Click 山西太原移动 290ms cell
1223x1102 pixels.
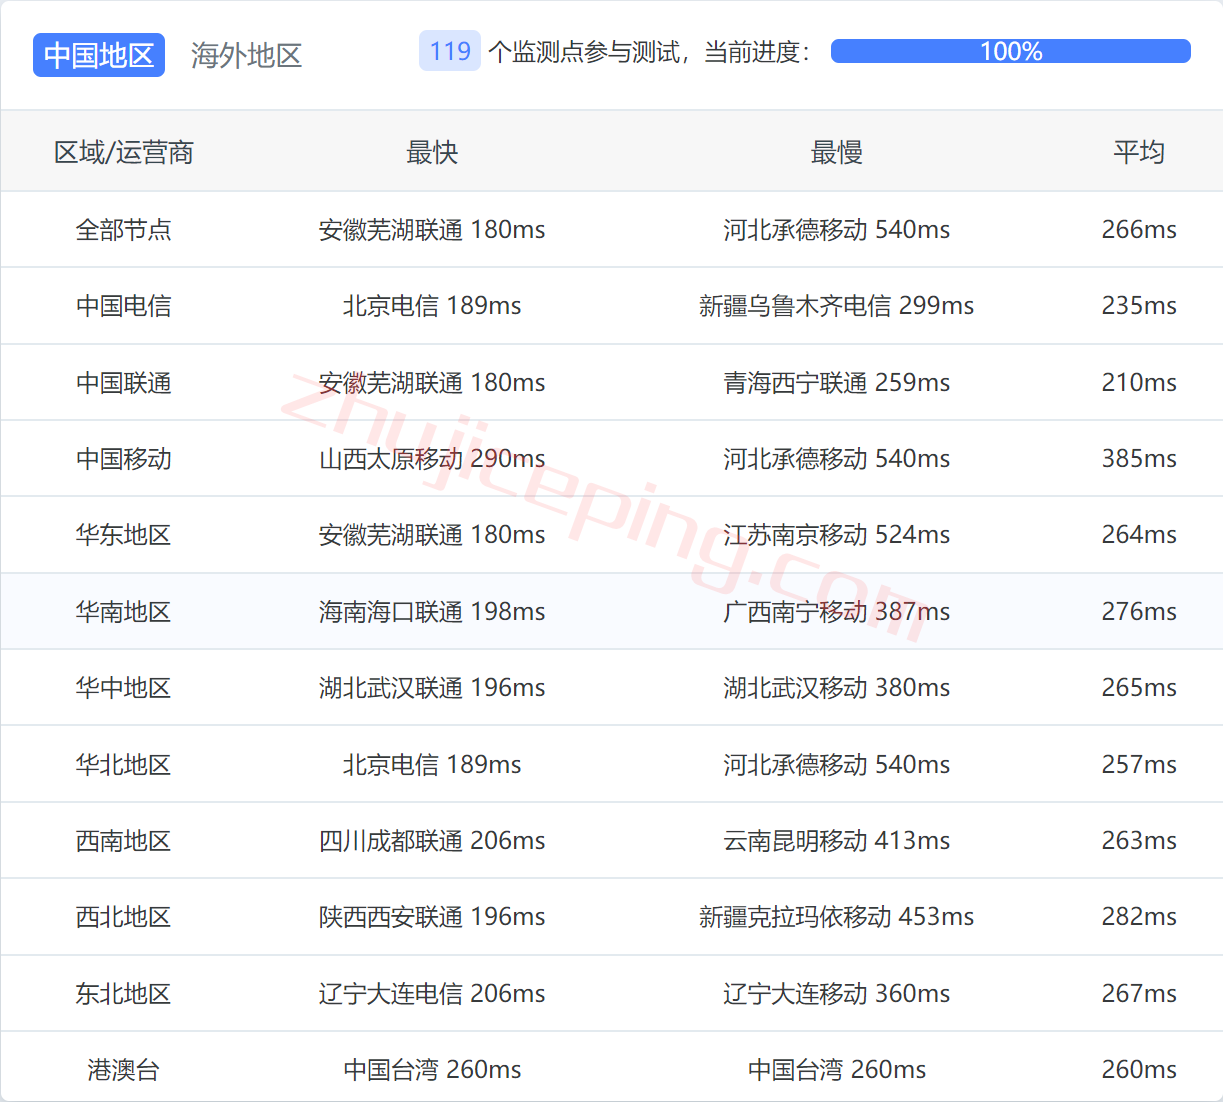point(432,458)
